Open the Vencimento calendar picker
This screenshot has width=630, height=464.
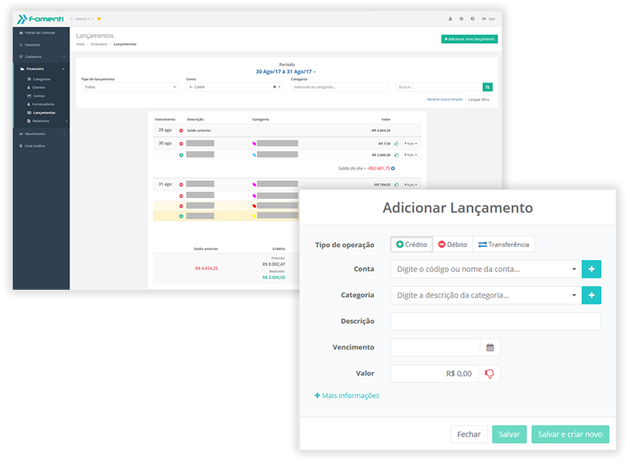click(490, 347)
